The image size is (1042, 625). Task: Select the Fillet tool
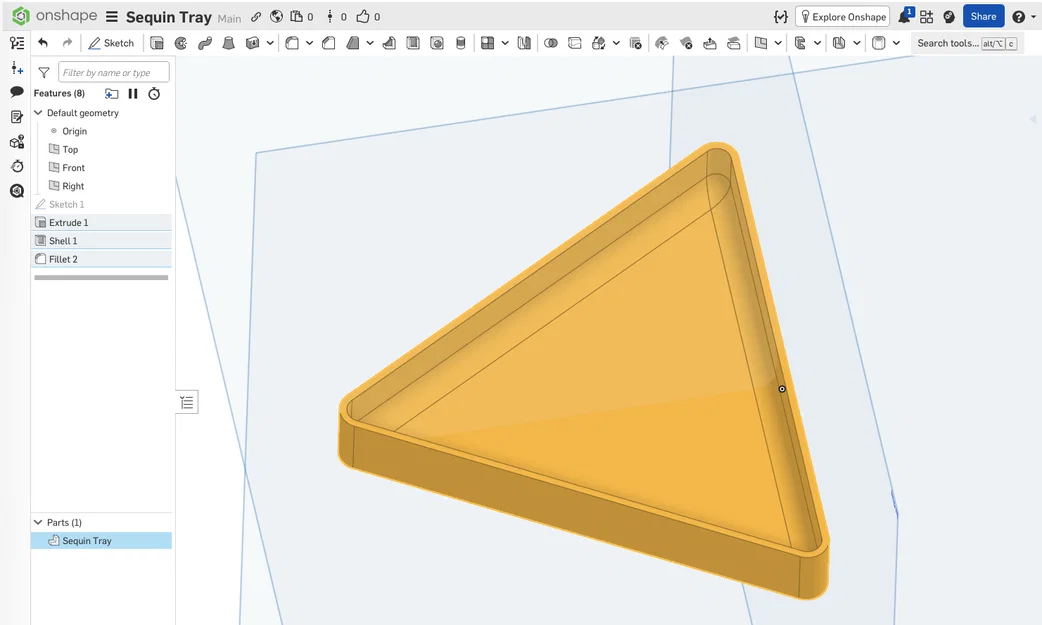[x=292, y=43]
